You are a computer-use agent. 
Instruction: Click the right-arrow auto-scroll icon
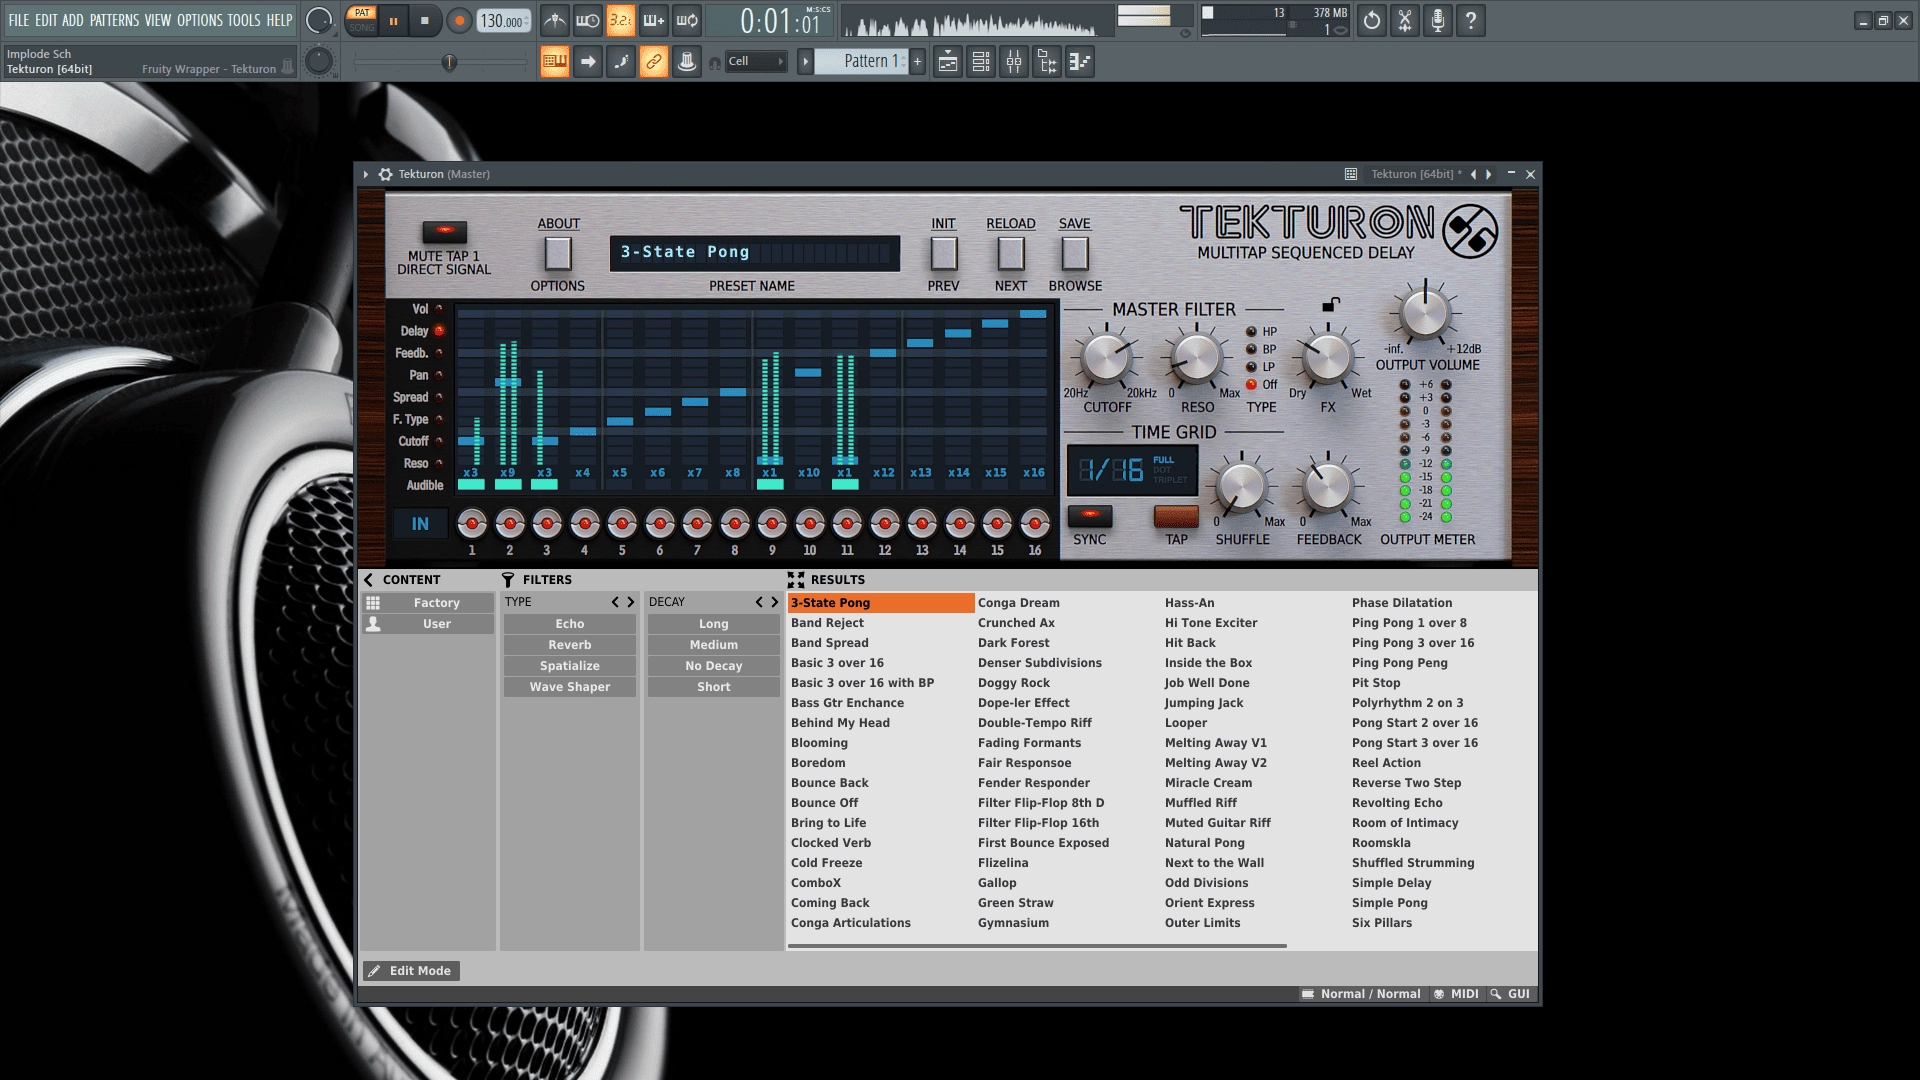[x=588, y=62]
